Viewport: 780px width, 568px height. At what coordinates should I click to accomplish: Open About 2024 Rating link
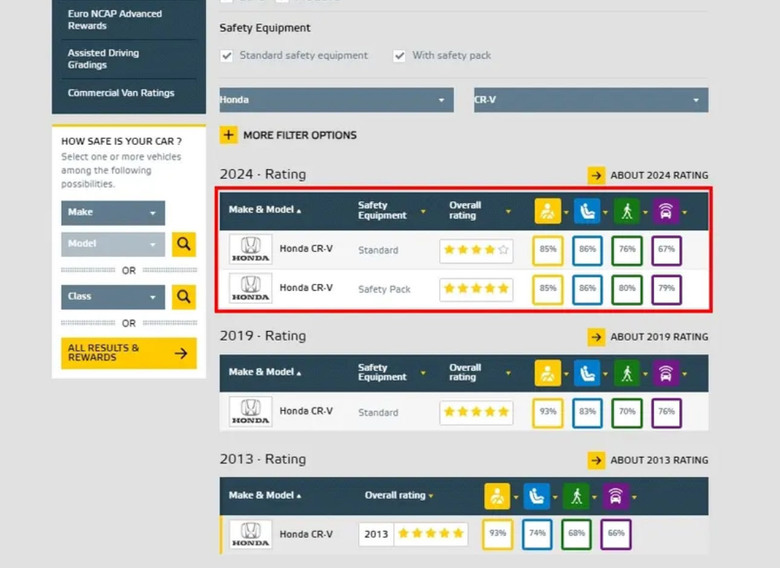coord(659,175)
